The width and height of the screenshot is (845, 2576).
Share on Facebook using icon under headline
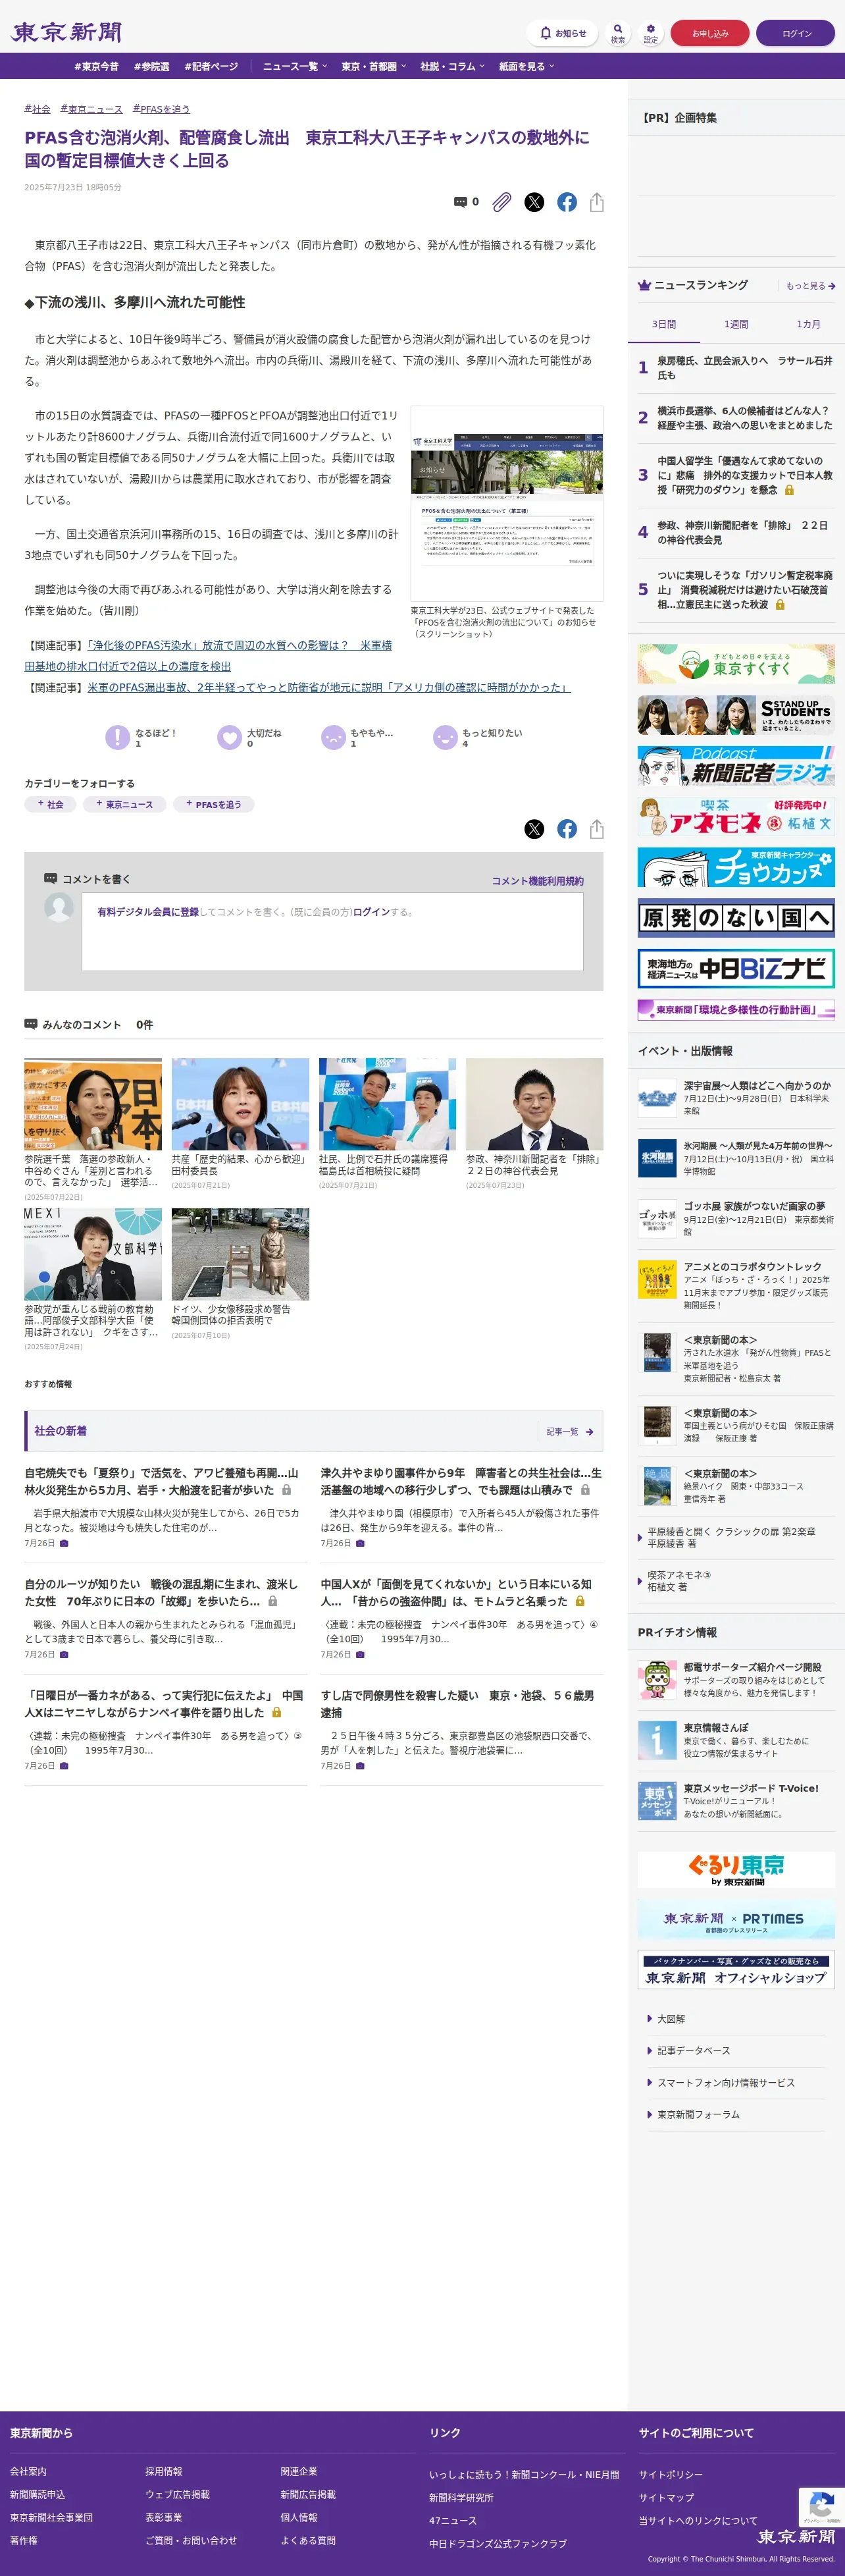[567, 202]
